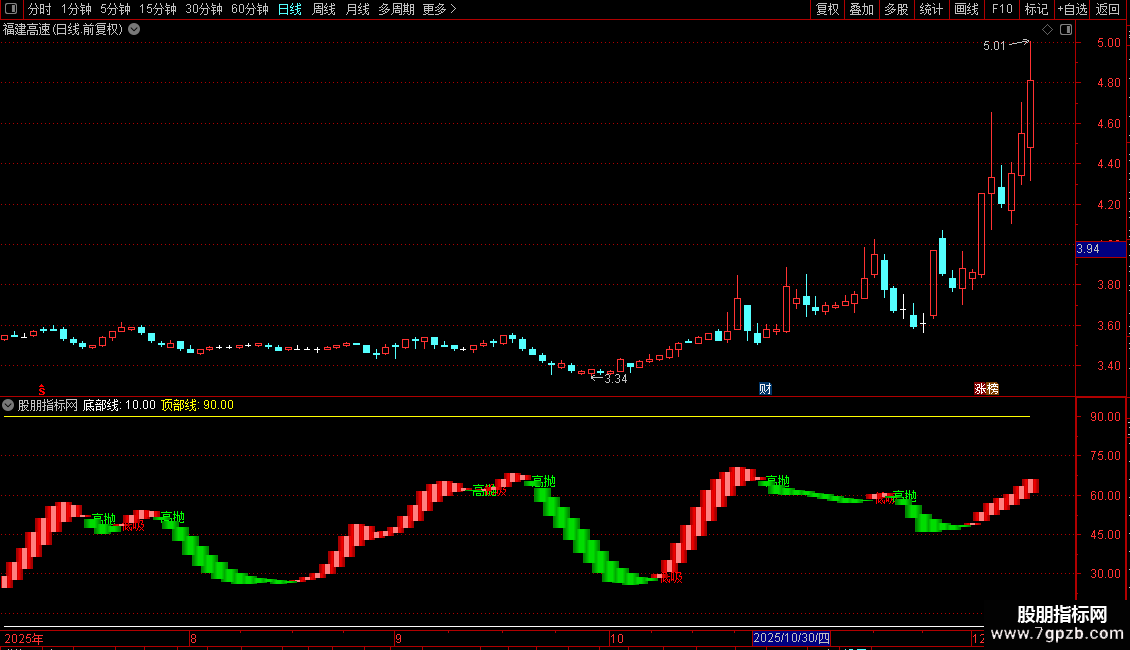Open the 画线 drawing tools
The height and width of the screenshot is (650, 1130).
pos(966,9)
